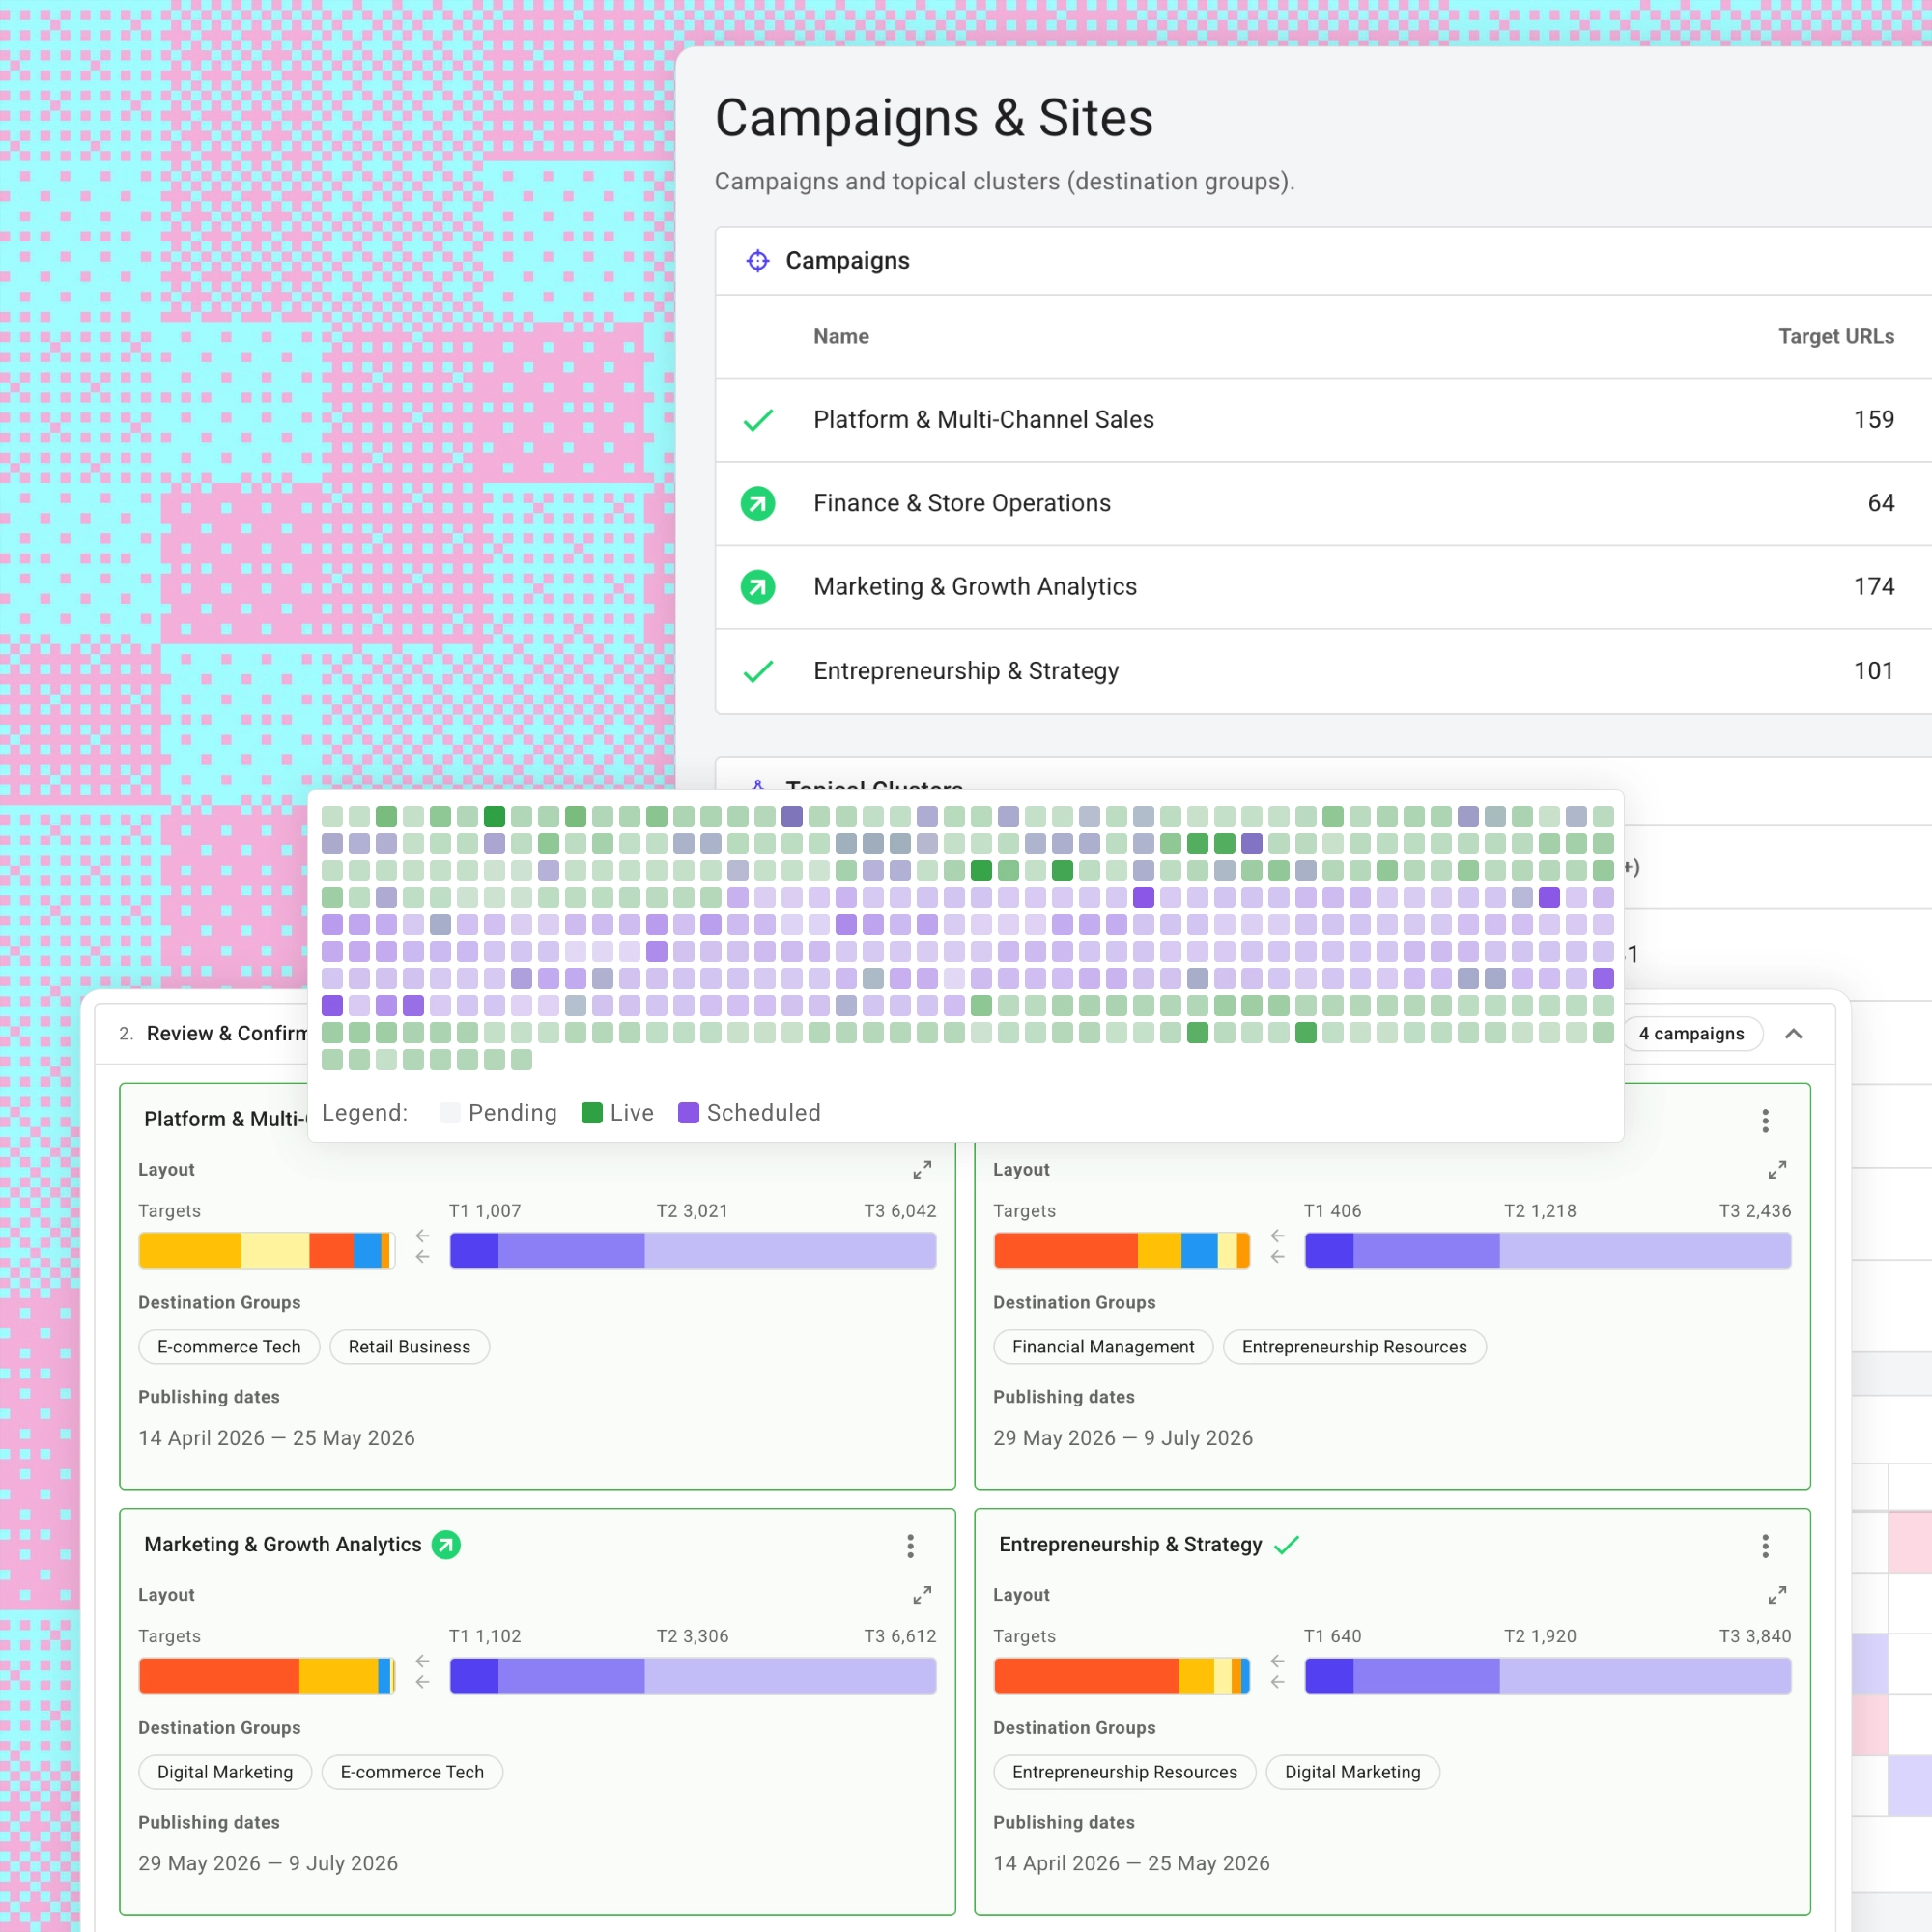The height and width of the screenshot is (1932, 1932).
Task: Click Targets color bar on Platform card
Action: 267,1251
